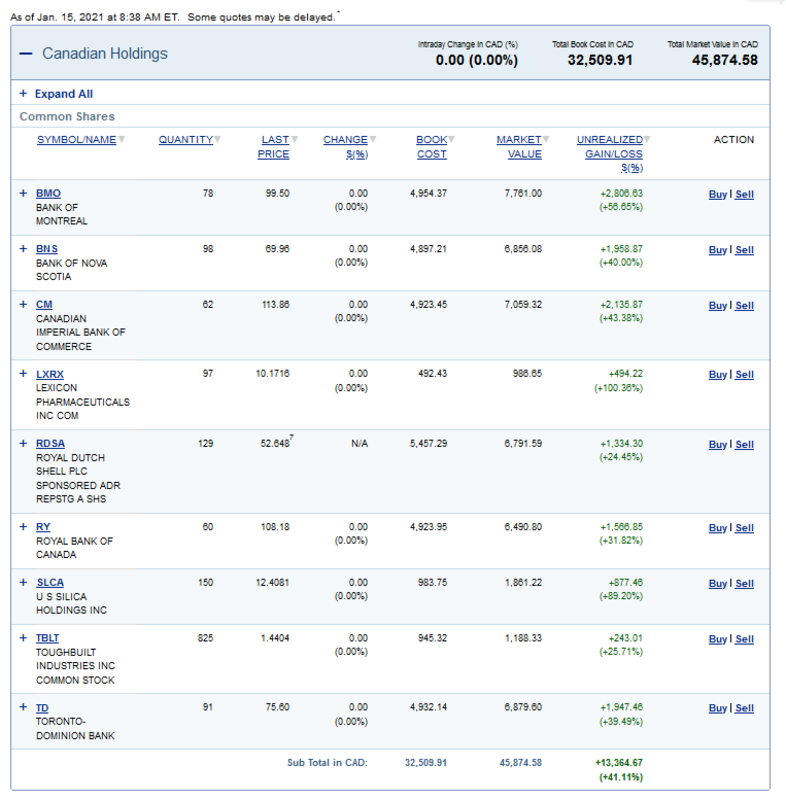Expand the BMO holding row
The image size is (786, 800).
pos(23,193)
